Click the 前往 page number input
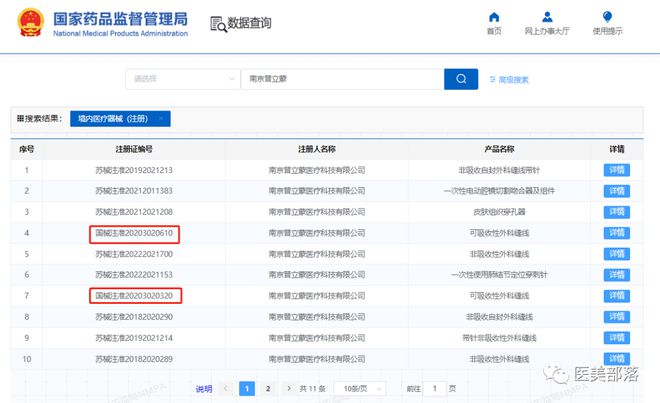Screen dimensions: 660x403 pyautogui.click(x=434, y=389)
